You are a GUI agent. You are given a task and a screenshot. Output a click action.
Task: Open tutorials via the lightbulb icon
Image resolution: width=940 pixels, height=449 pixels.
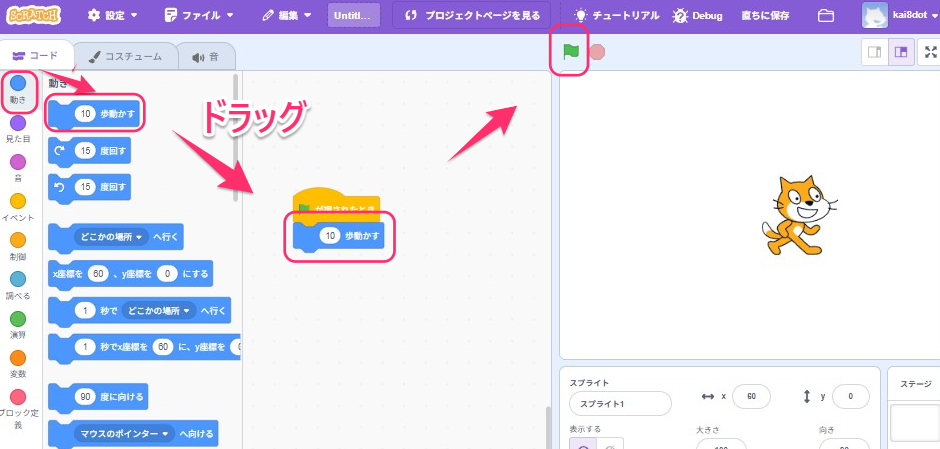coord(580,16)
